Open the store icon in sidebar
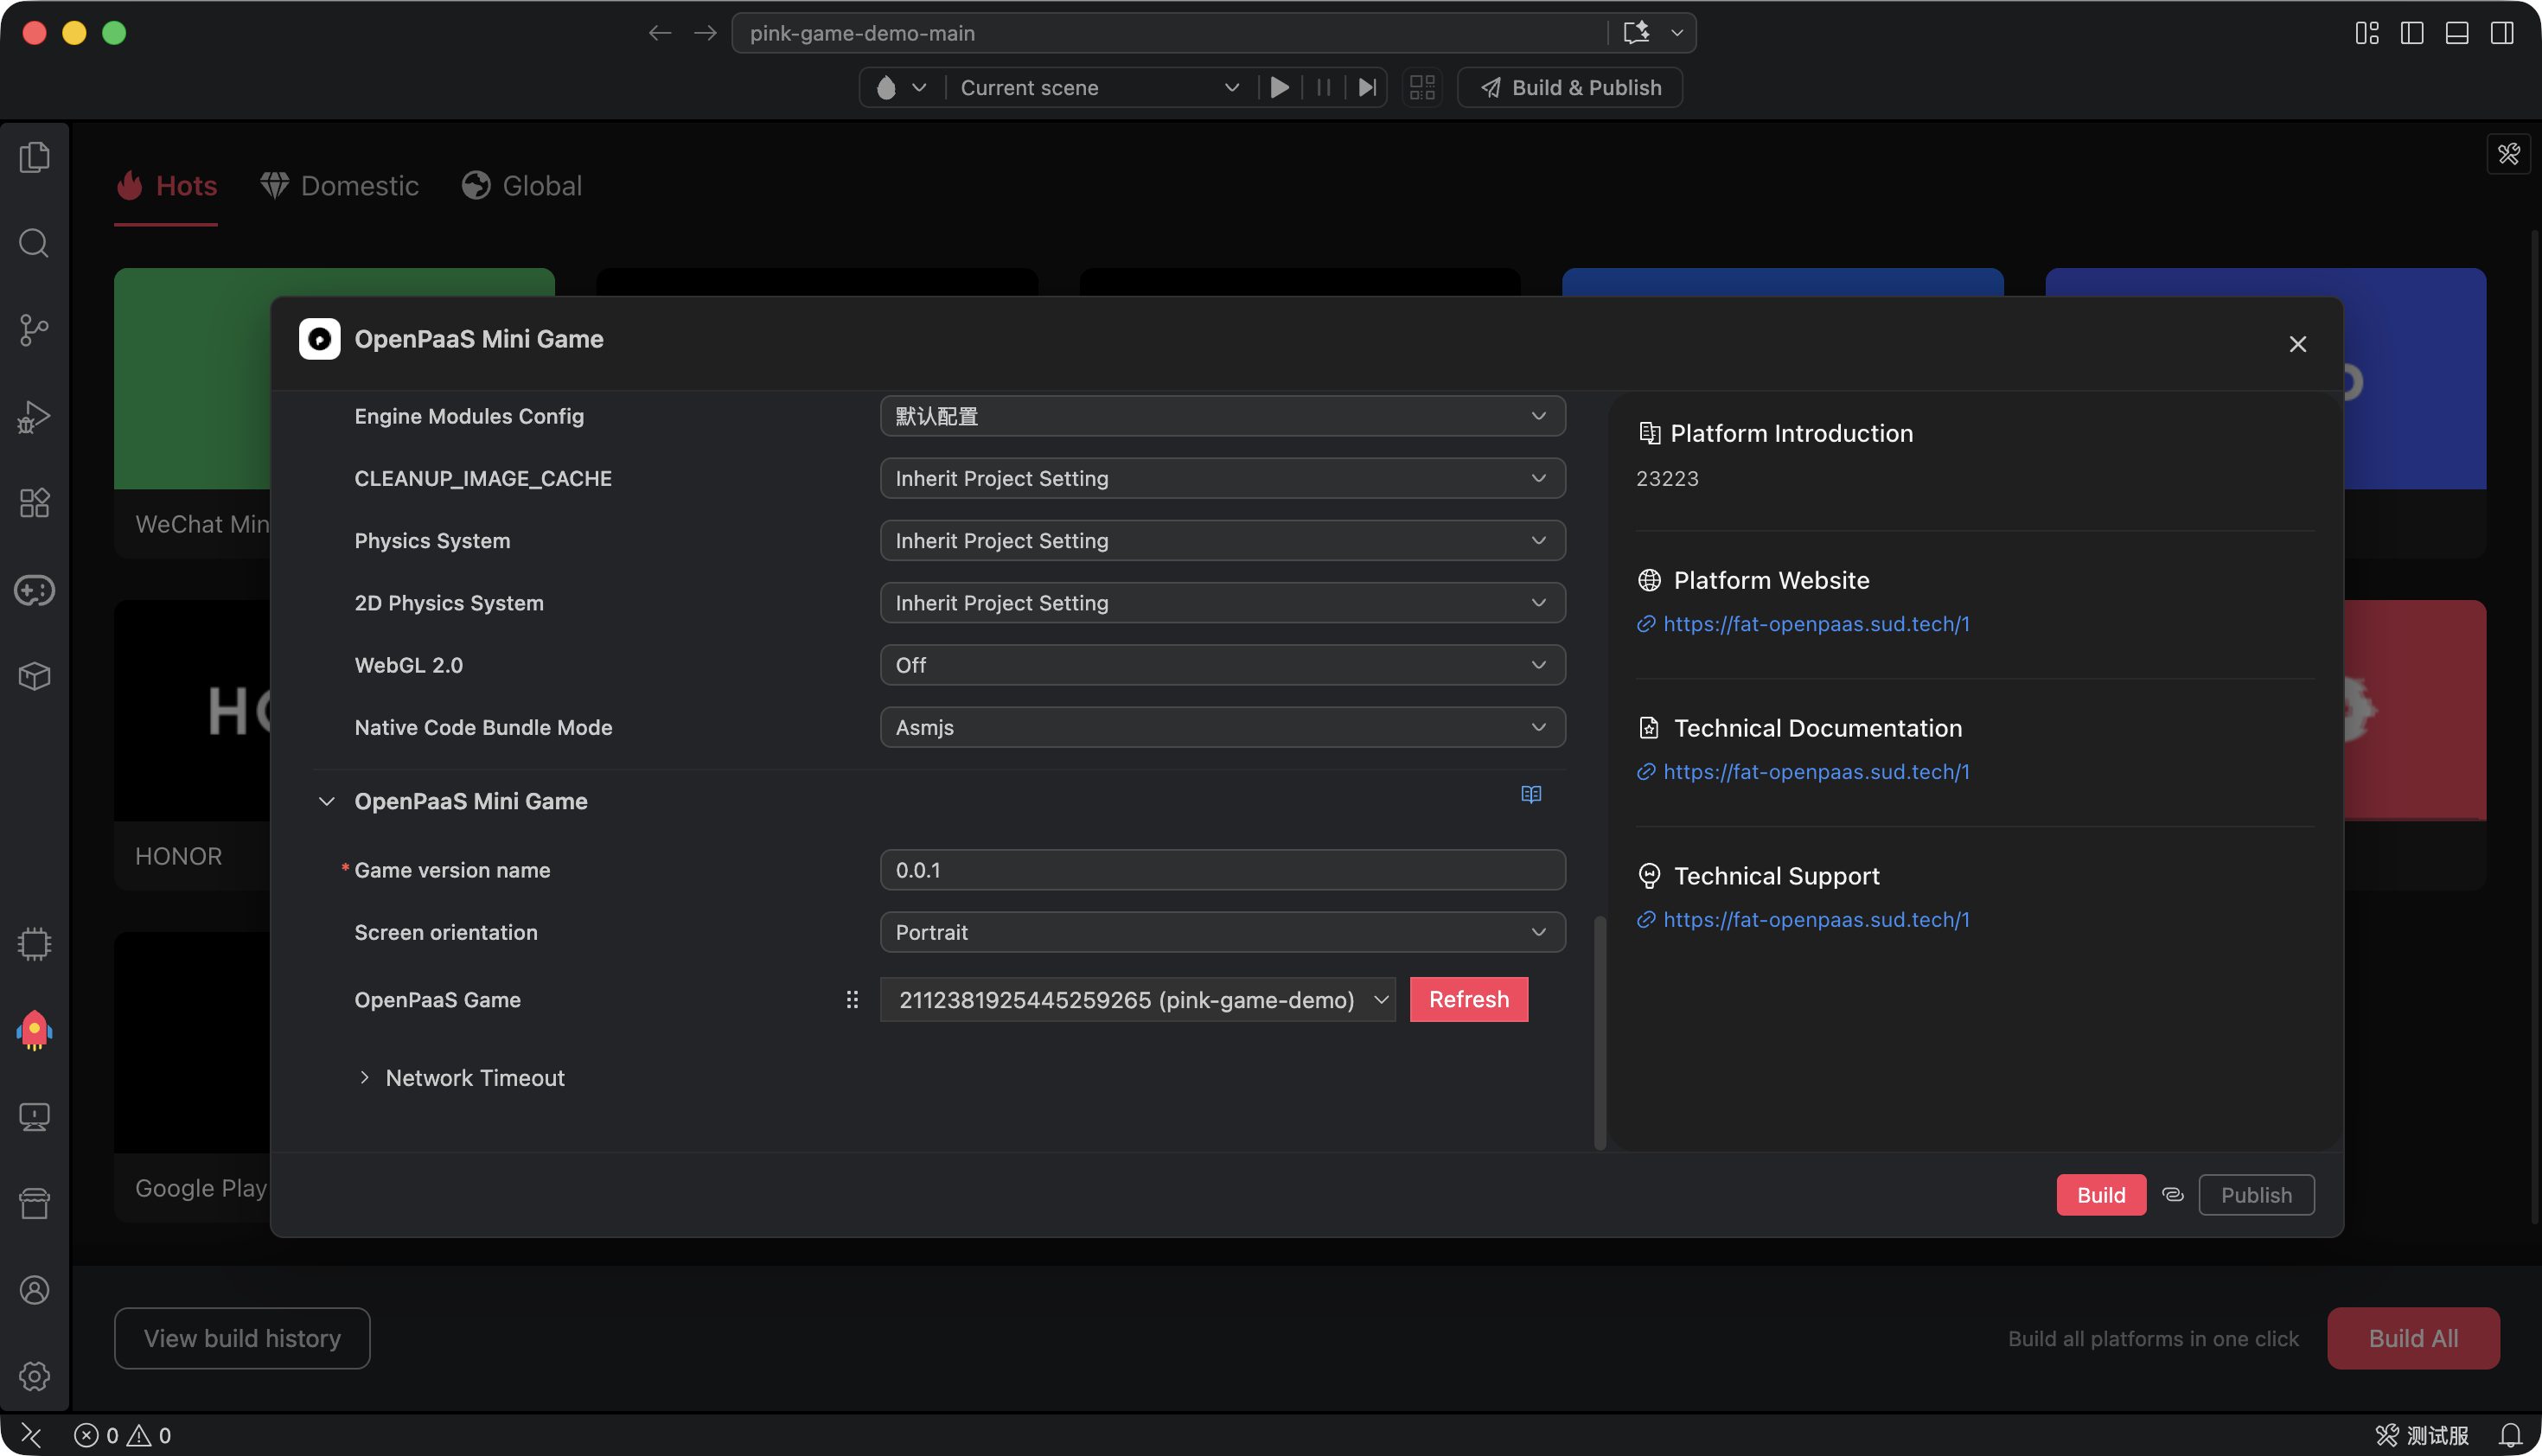The height and width of the screenshot is (1456, 2542). (34, 1203)
